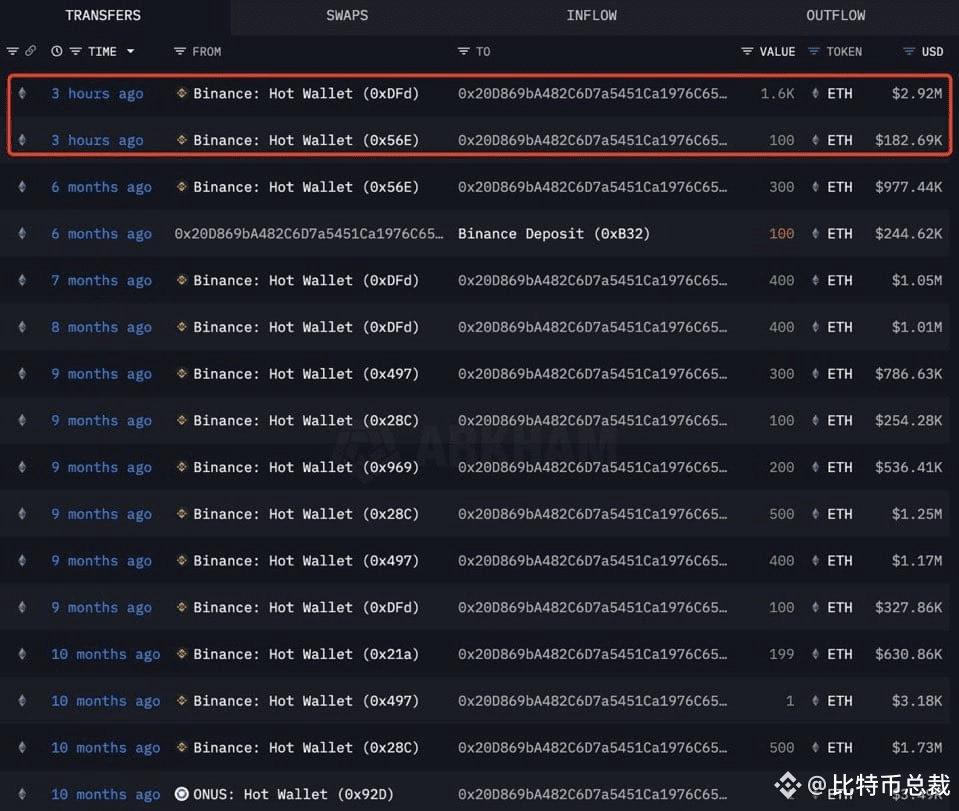The width and height of the screenshot is (959, 811).
Task: Click the clock icon beside the TIME header
Action: (x=57, y=51)
